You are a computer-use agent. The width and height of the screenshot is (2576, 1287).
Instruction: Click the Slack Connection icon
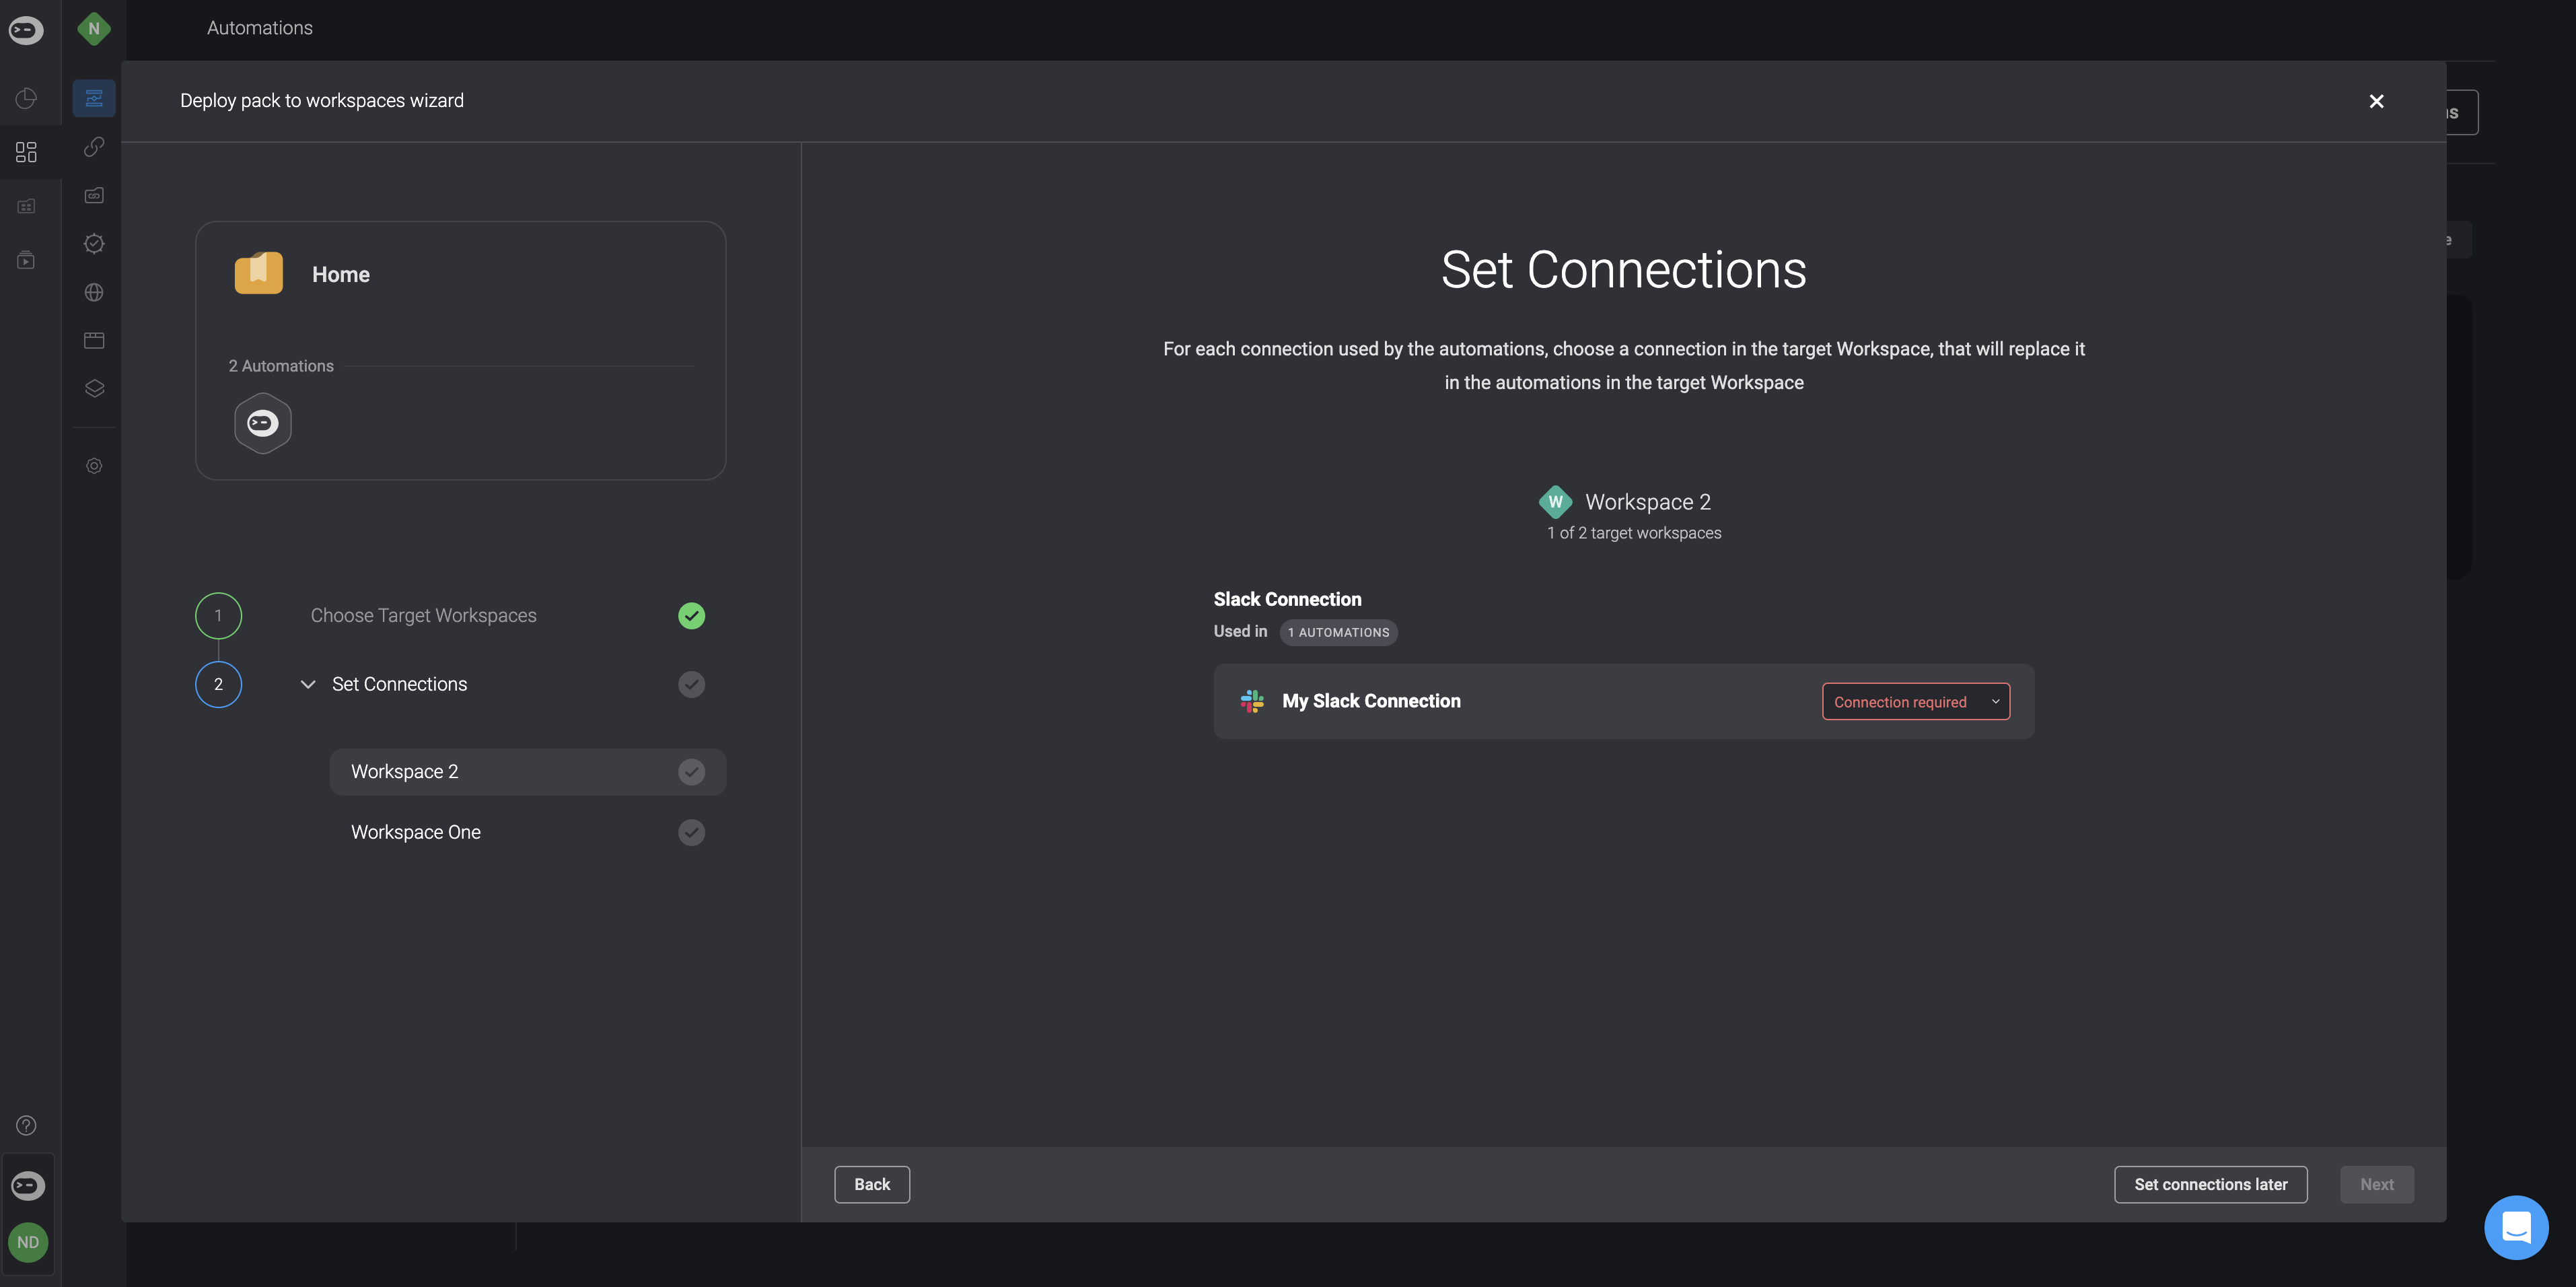pos(1250,700)
